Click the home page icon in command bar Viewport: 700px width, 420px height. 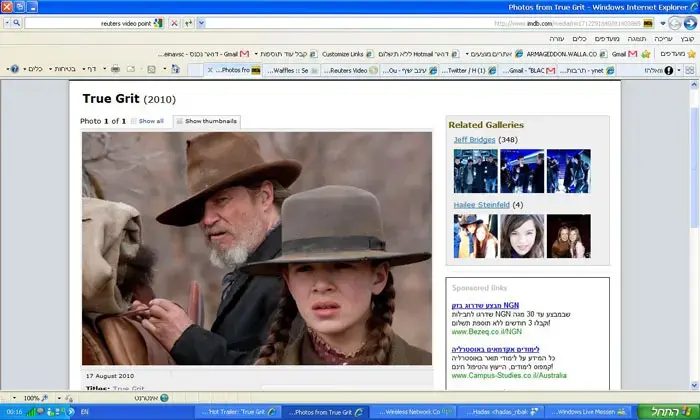[175, 69]
